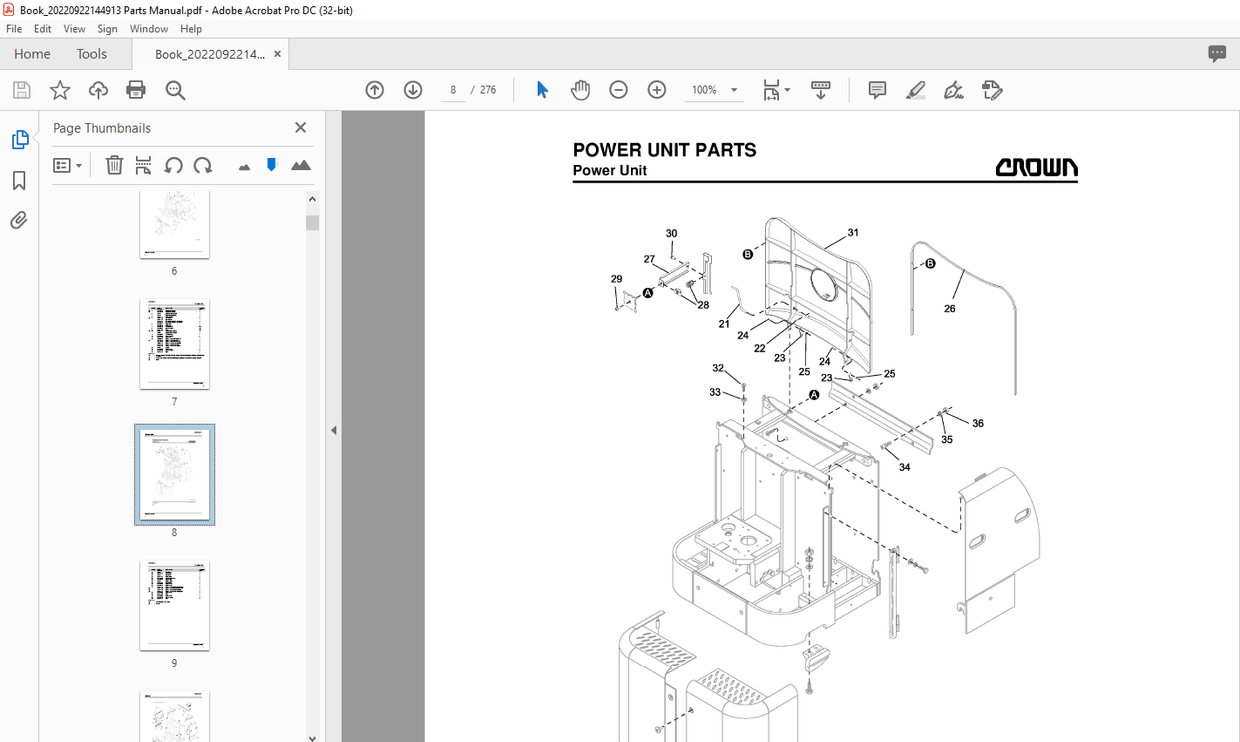Switch to the Tools tab

(x=91, y=53)
